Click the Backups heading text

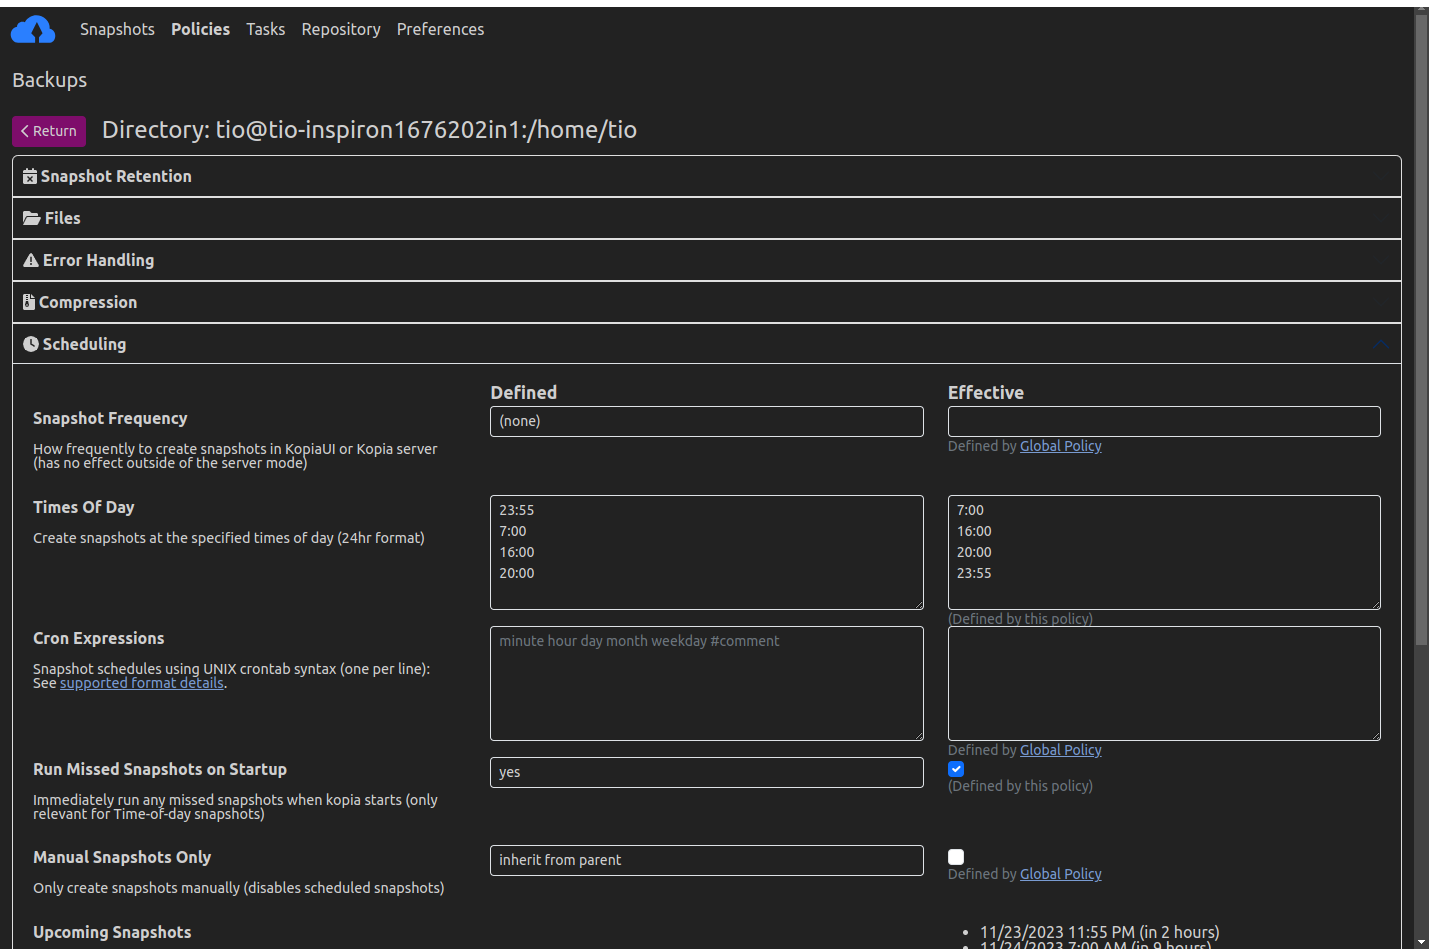tap(49, 80)
